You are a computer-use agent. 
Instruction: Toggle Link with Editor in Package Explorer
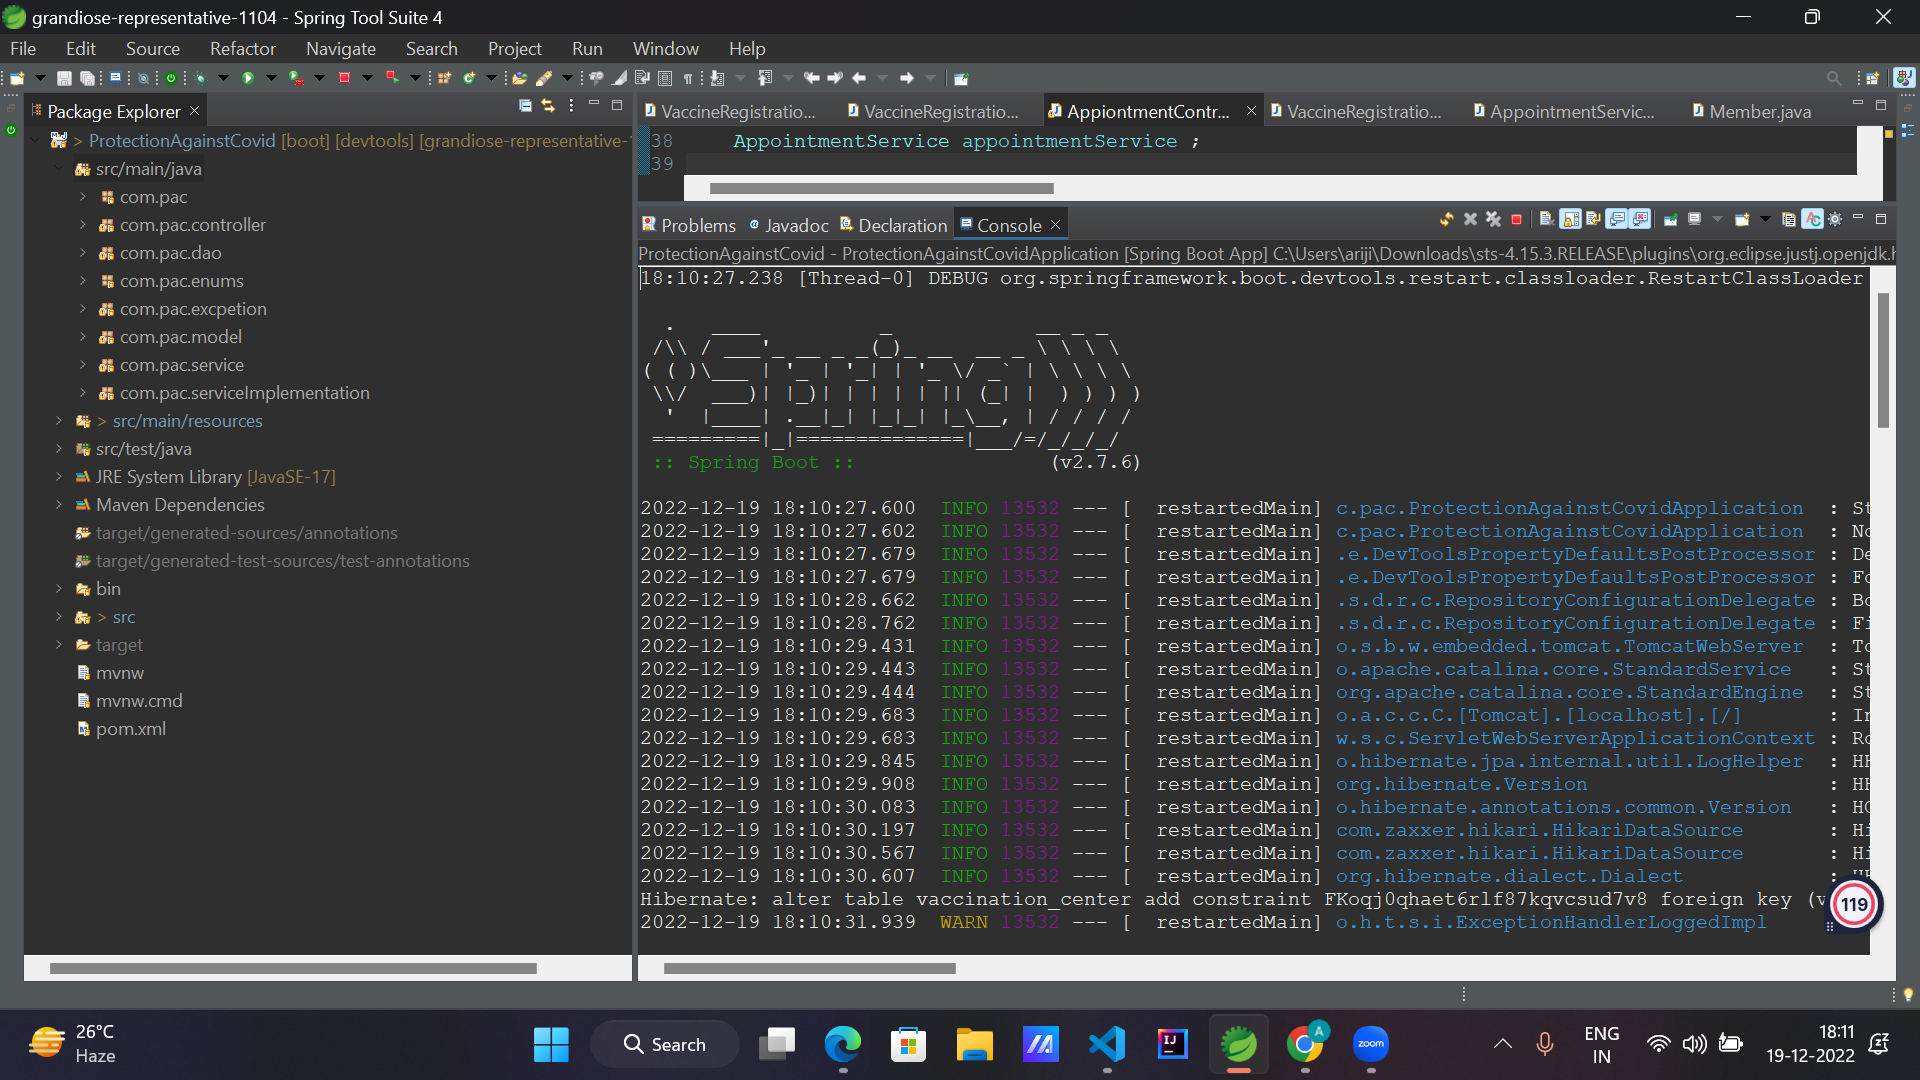click(x=548, y=105)
